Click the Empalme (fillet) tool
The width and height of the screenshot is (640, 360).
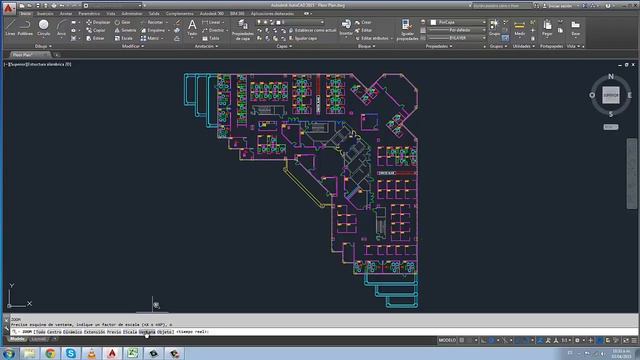point(153,30)
